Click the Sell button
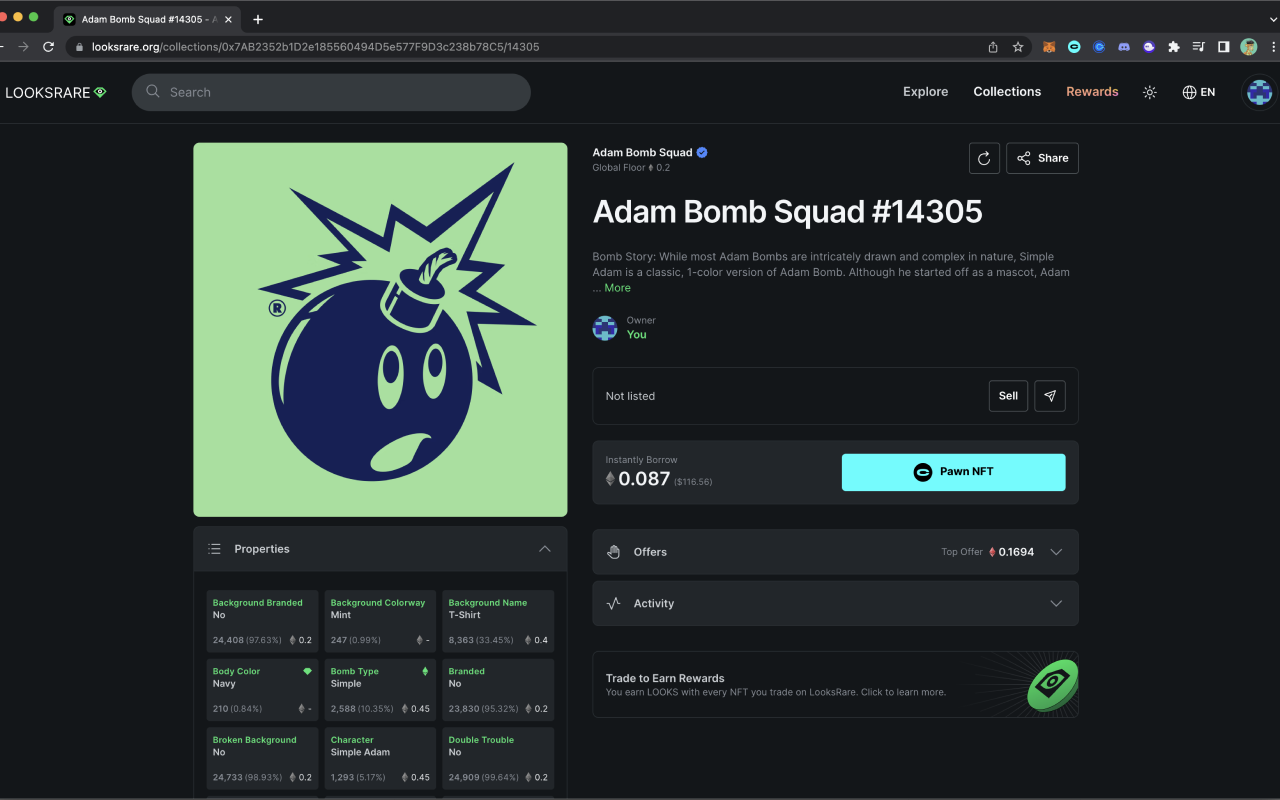The height and width of the screenshot is (800, 1280). pos(1008,396)
